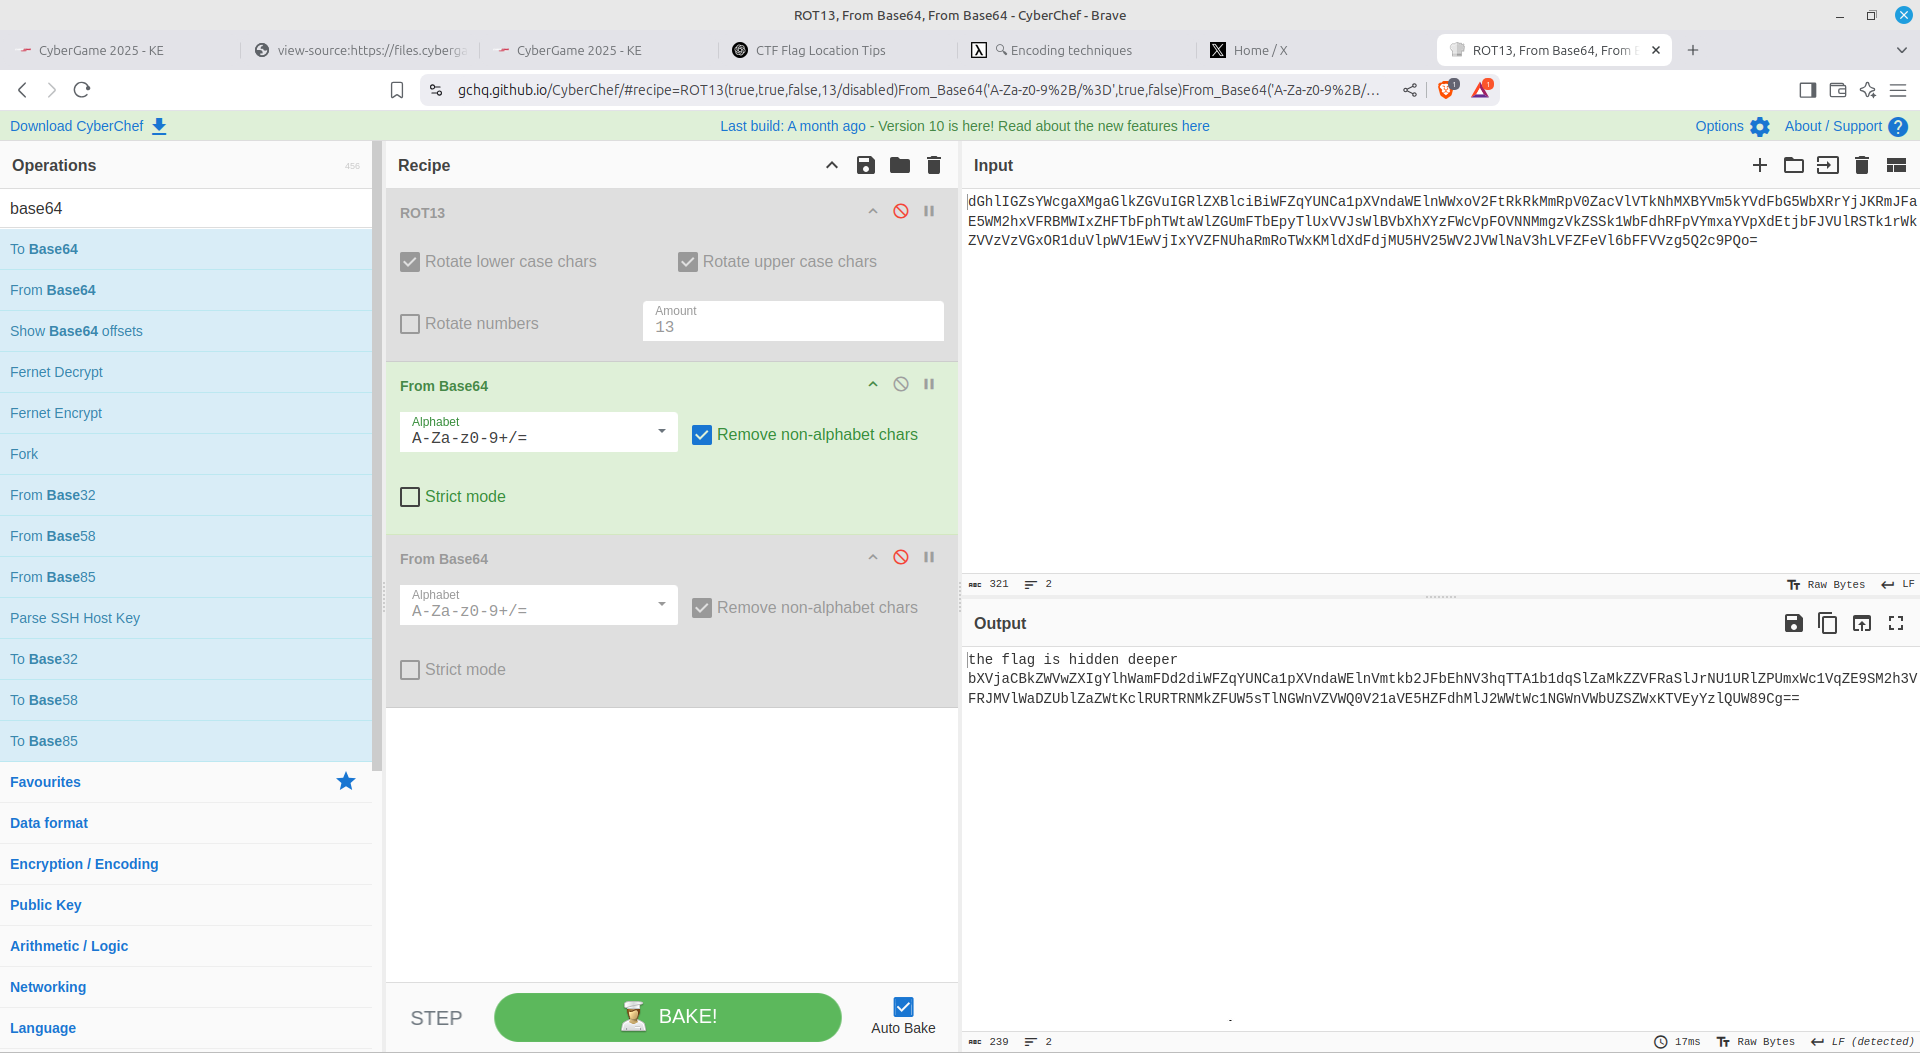This screenshot has height=1053, width=1920.
Task: Clear the recipe with the trash icon
Action: coord(934,165)
